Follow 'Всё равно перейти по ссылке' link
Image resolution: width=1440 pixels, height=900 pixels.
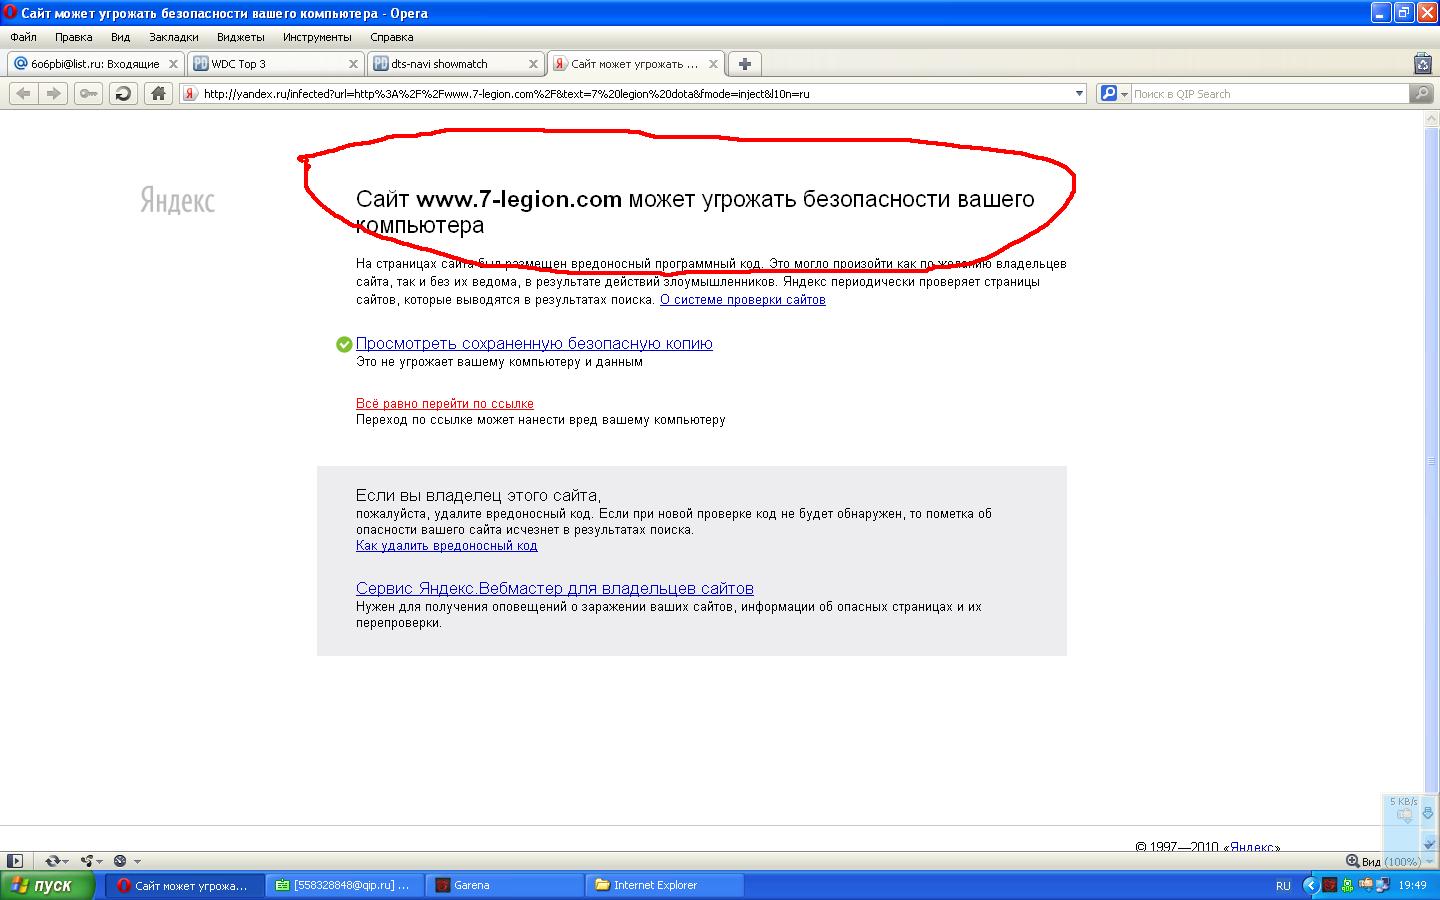pyautogui.click(x=445, y=404)
